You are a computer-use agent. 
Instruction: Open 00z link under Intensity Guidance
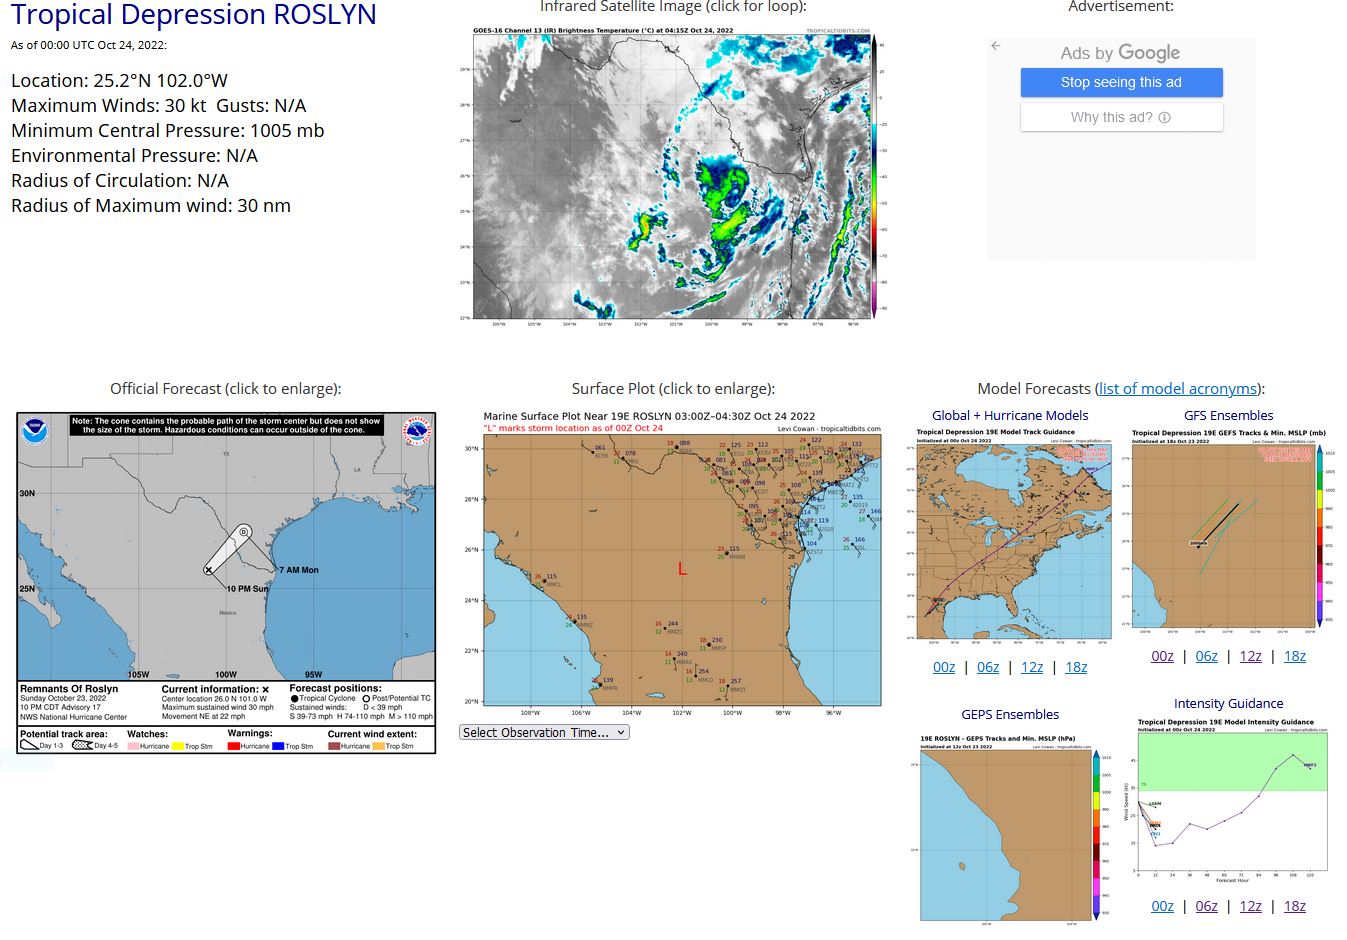(x=1162, y=906)
